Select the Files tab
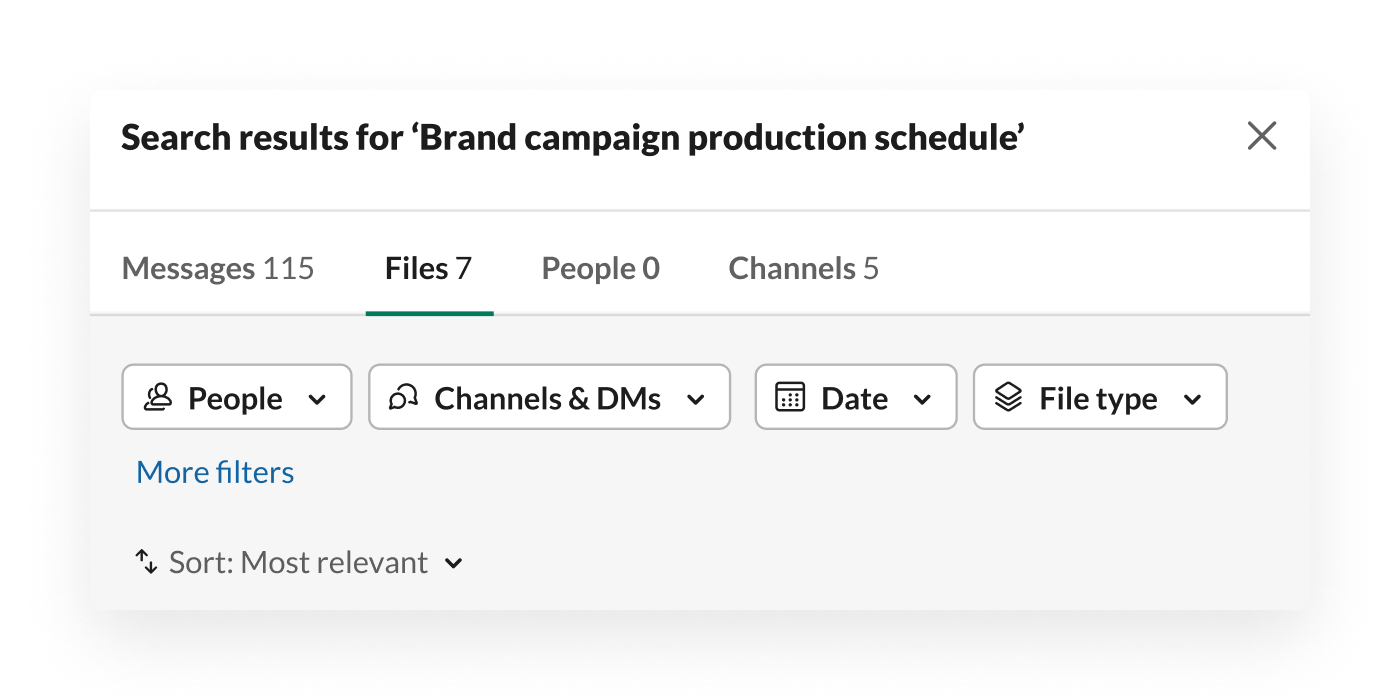This screenshot has width=1400, height=700. click(428, 268)
